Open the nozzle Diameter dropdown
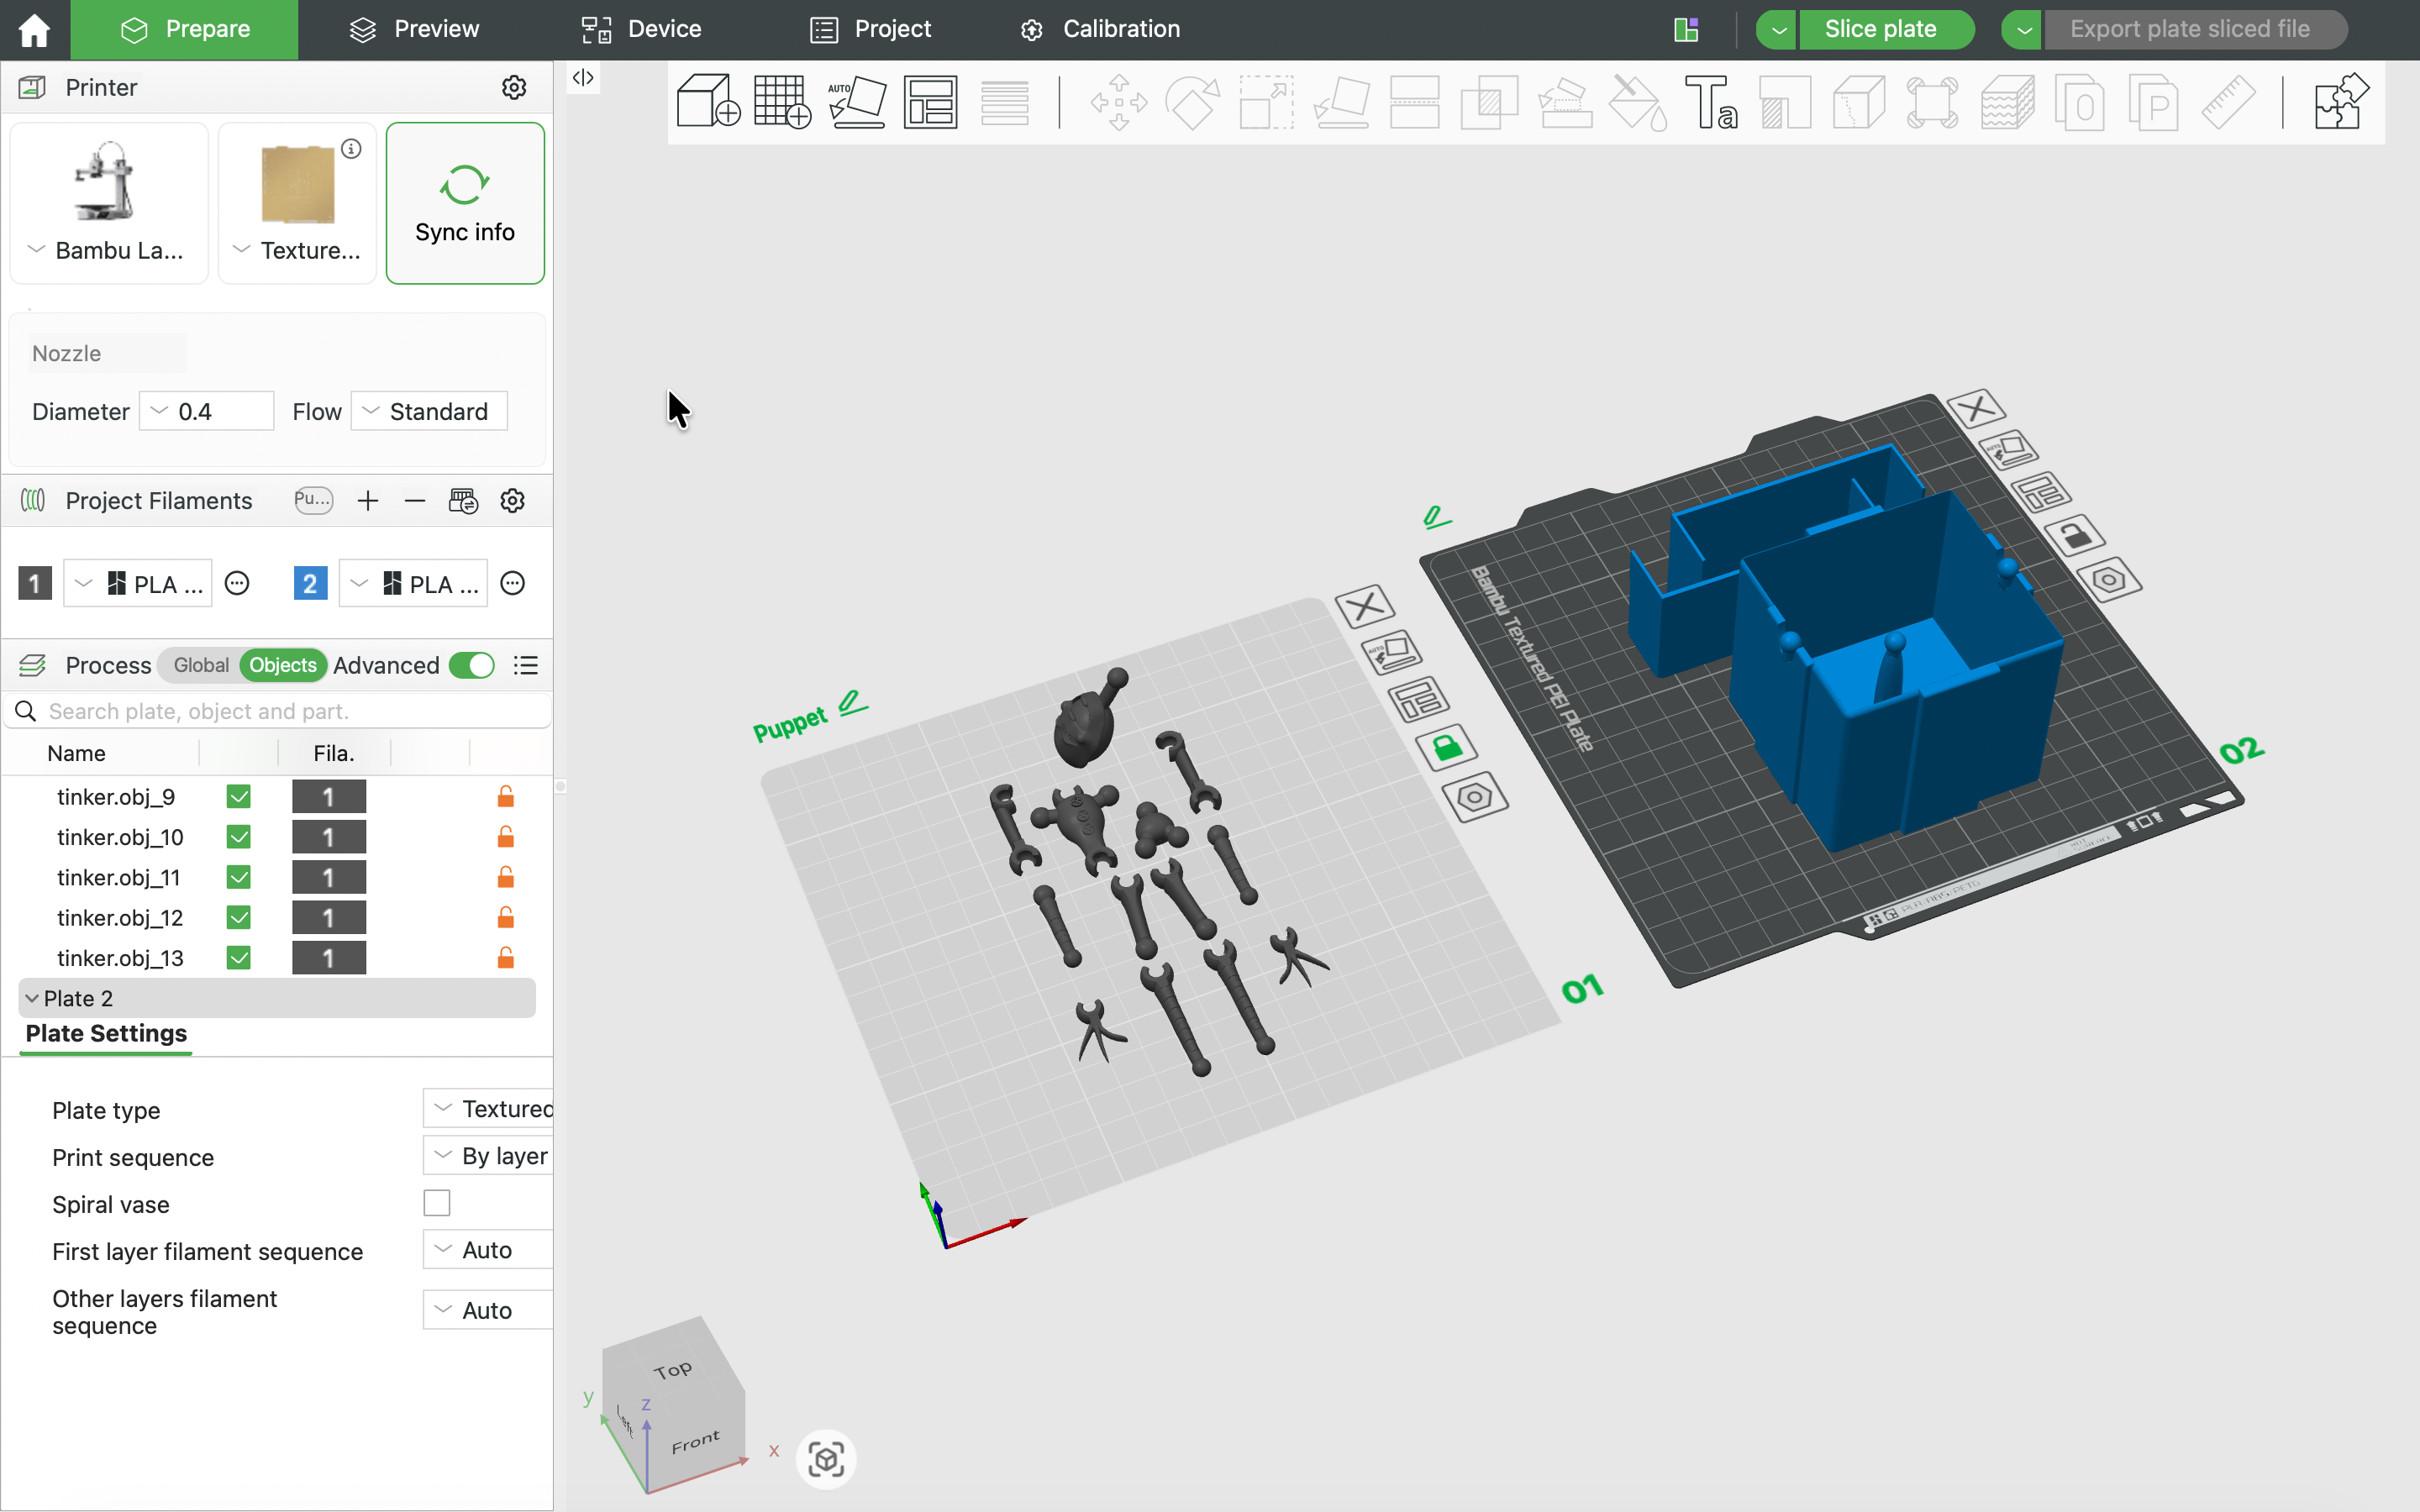Viewport: 2420px width, 1512px height. [206, 411]
